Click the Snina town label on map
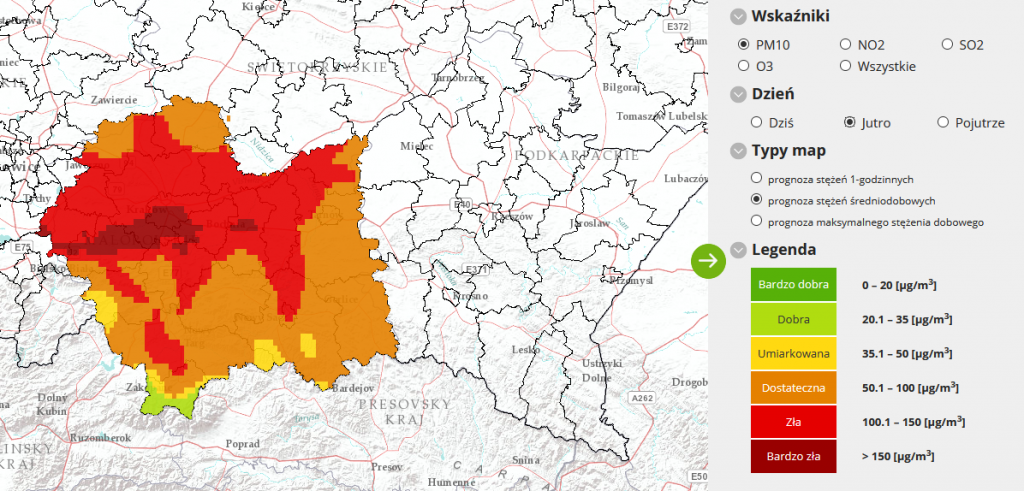Viewport: 1024px width, 491px height. point(526,460)
